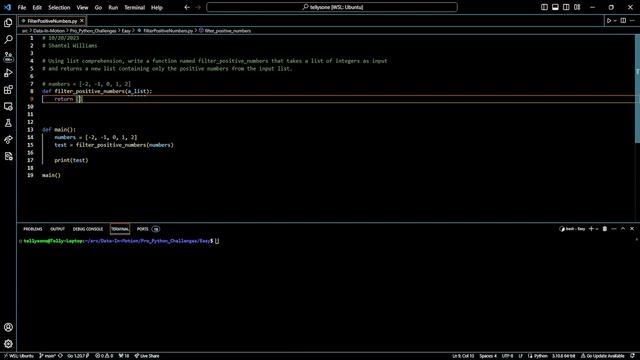Close the terminal panel

[632, 229]
